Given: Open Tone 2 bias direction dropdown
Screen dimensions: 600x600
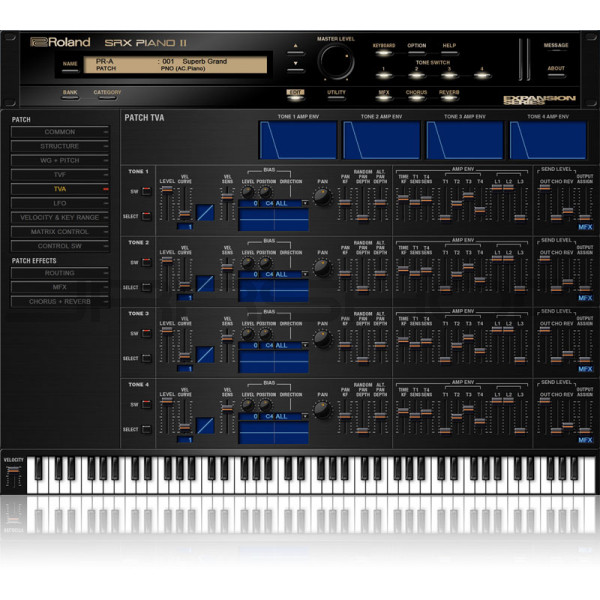Looking at the screenshot, I should coord(305,274).
